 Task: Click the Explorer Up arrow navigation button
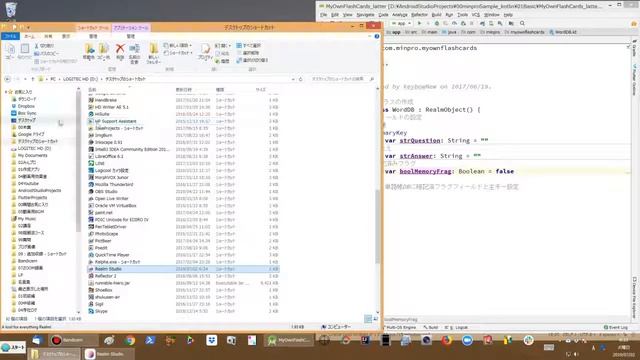pos(33,79)
